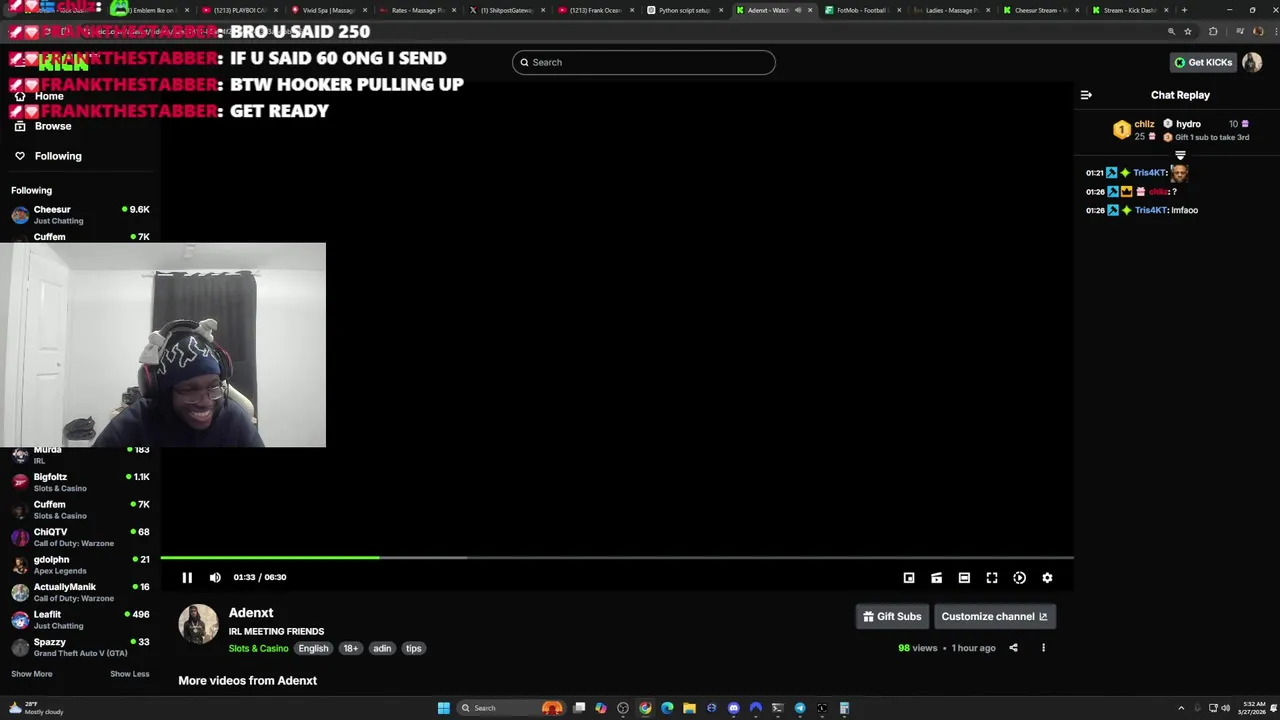Screen dimensions: 1280x720
Task: Select the English tag
Action: 313,648
